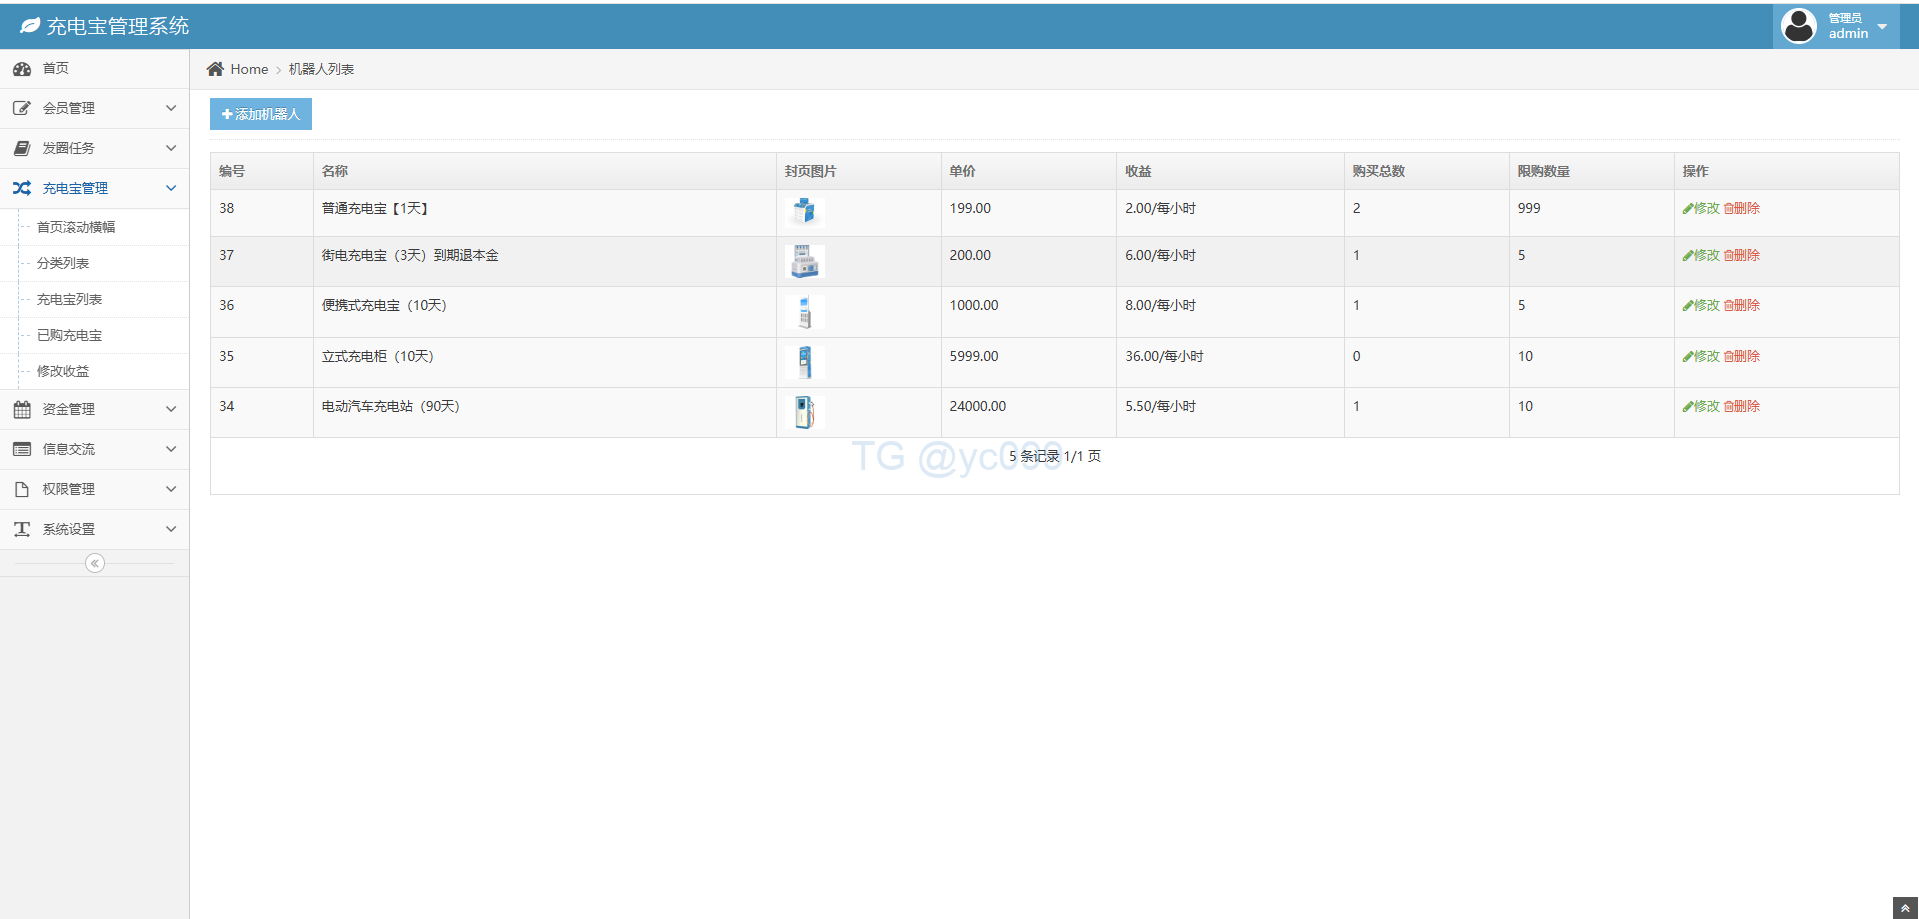Click the calendar icon beside 资金管理
Screen dimensions: 1919x919
pyautogui.click(x=22, y=409)
